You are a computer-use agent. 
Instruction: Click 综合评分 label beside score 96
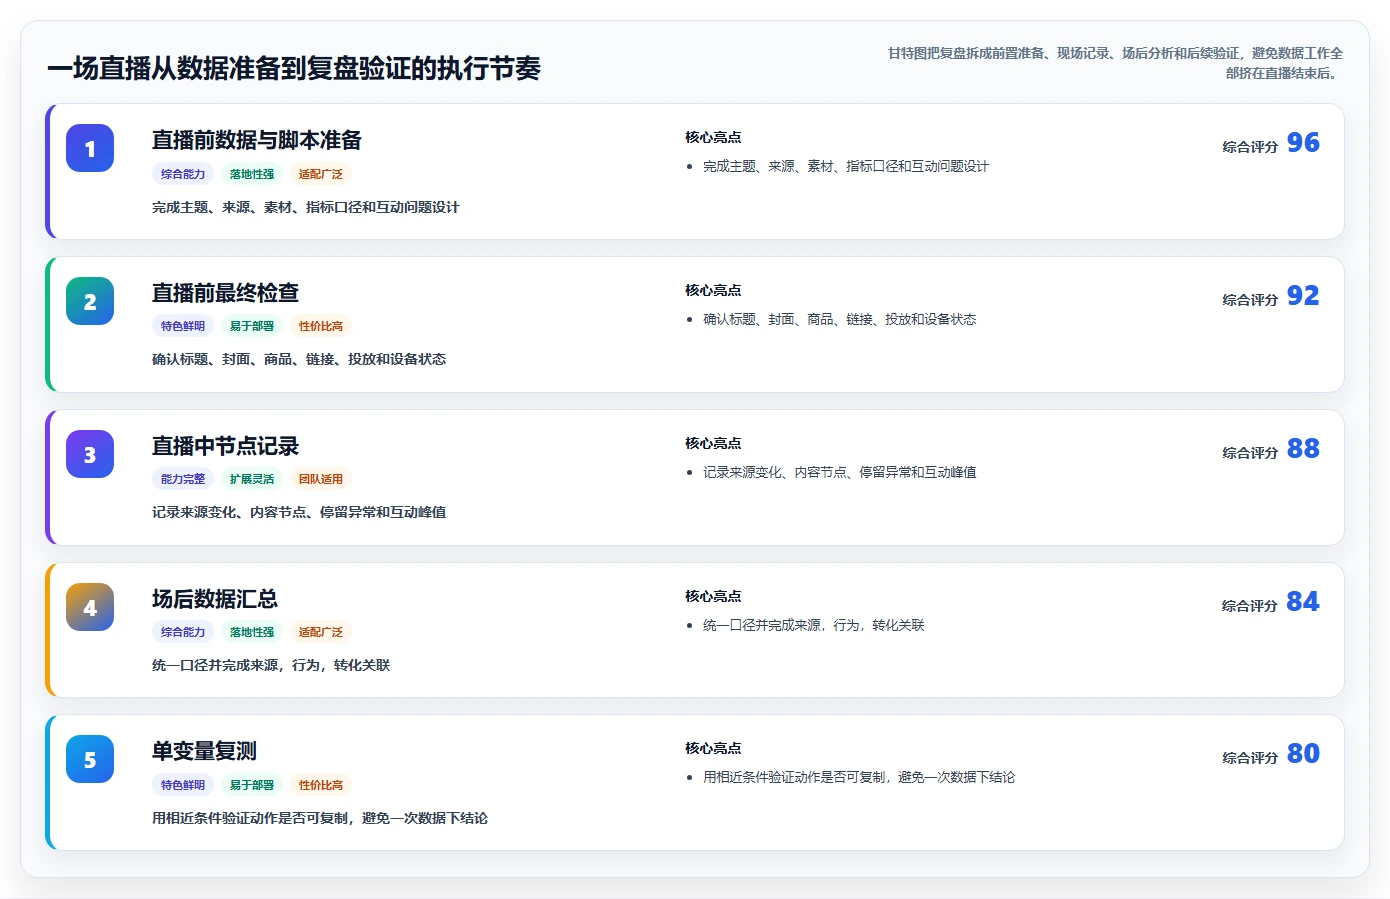click(x=1250, y=147)
